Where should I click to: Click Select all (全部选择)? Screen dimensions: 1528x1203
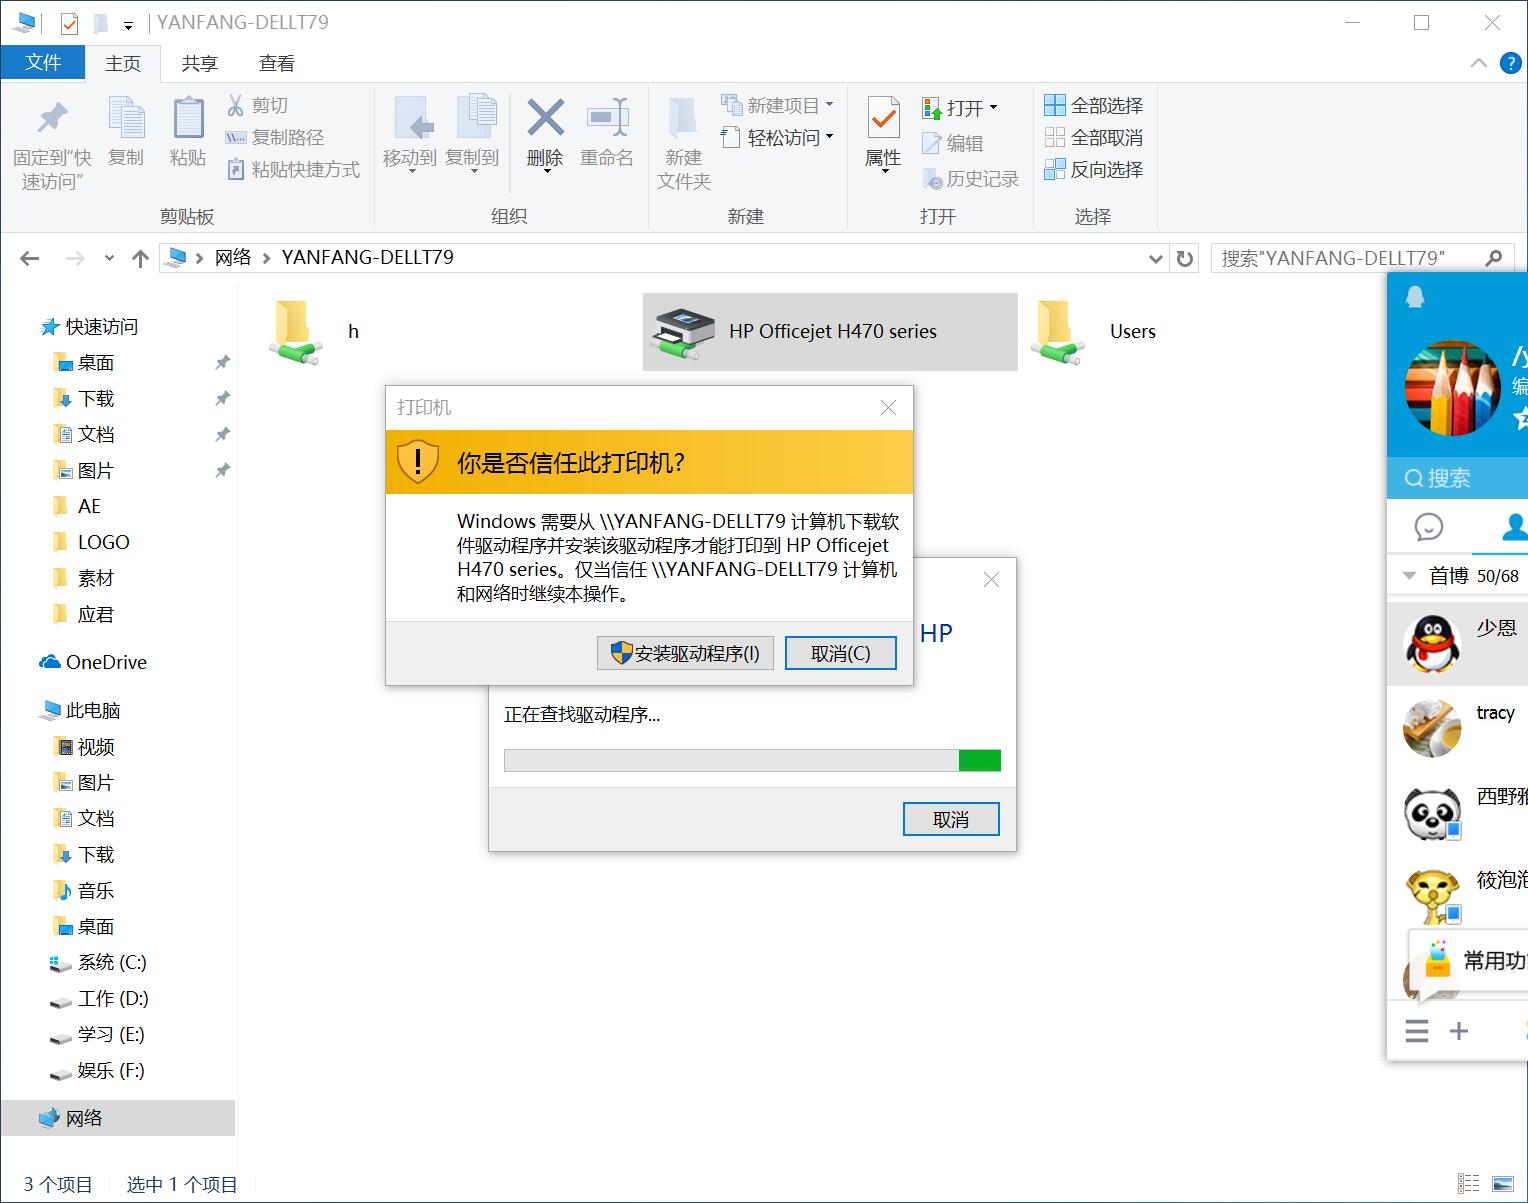click(x=1093, y=105)
